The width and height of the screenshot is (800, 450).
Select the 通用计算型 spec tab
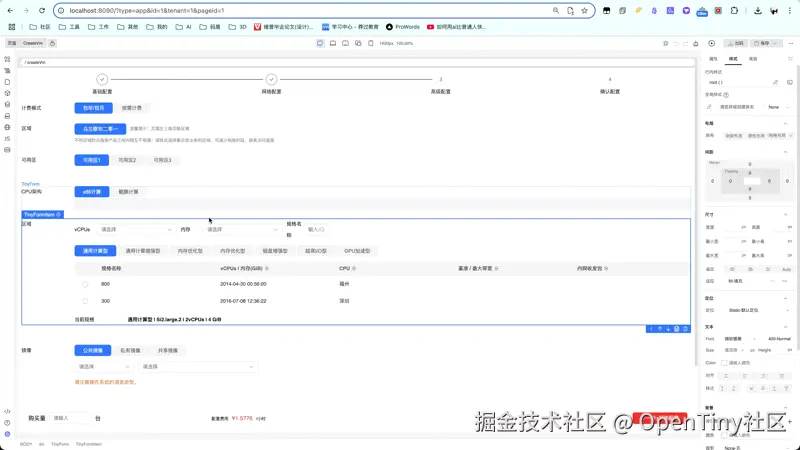pos(95,251)
